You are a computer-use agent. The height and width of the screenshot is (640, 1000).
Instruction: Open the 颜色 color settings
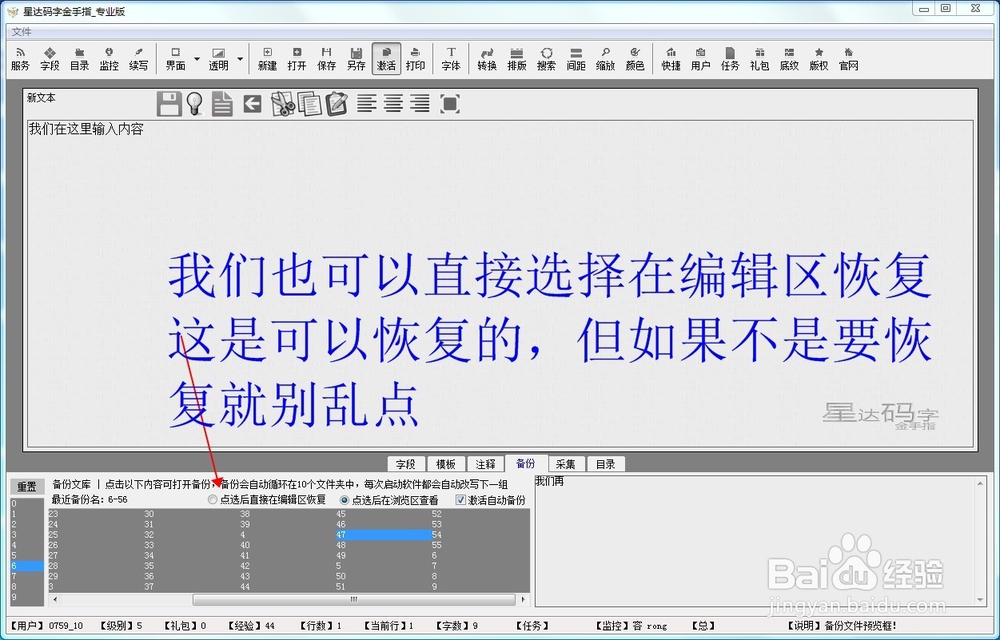coord(635,59)
